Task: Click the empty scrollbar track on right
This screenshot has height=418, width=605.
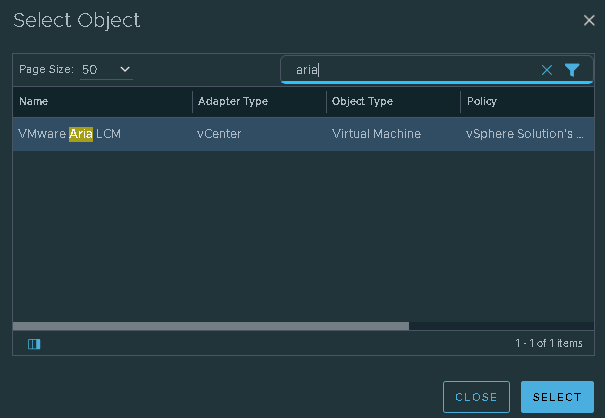Action: pos(500,325)
